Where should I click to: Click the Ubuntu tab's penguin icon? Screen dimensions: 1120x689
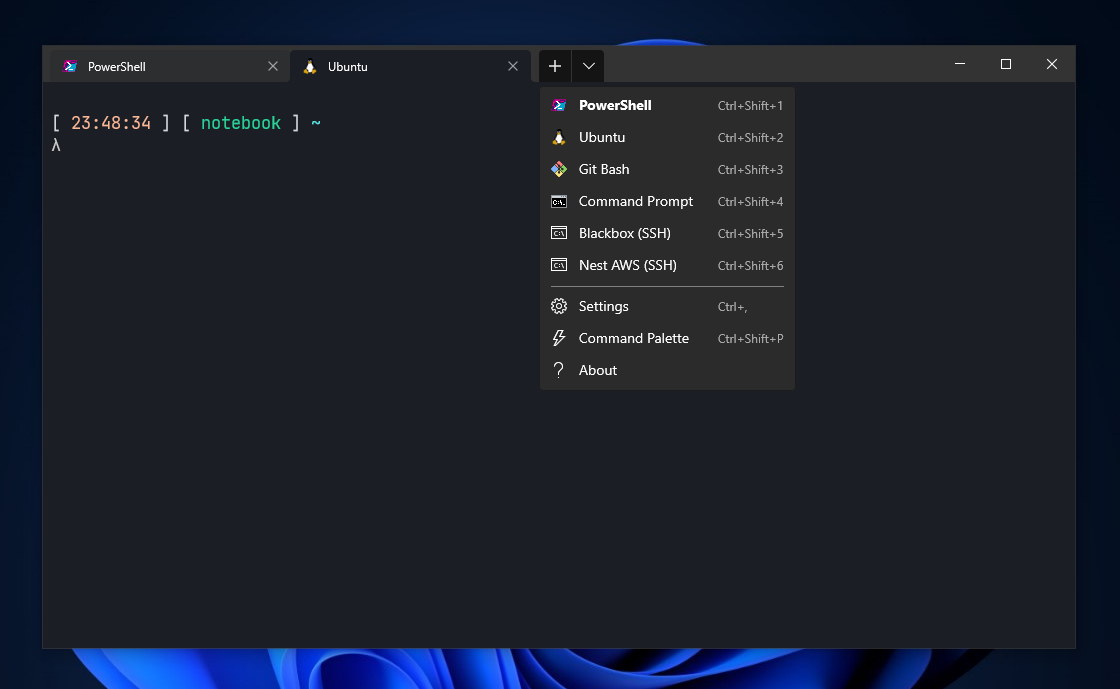(310, 66)
